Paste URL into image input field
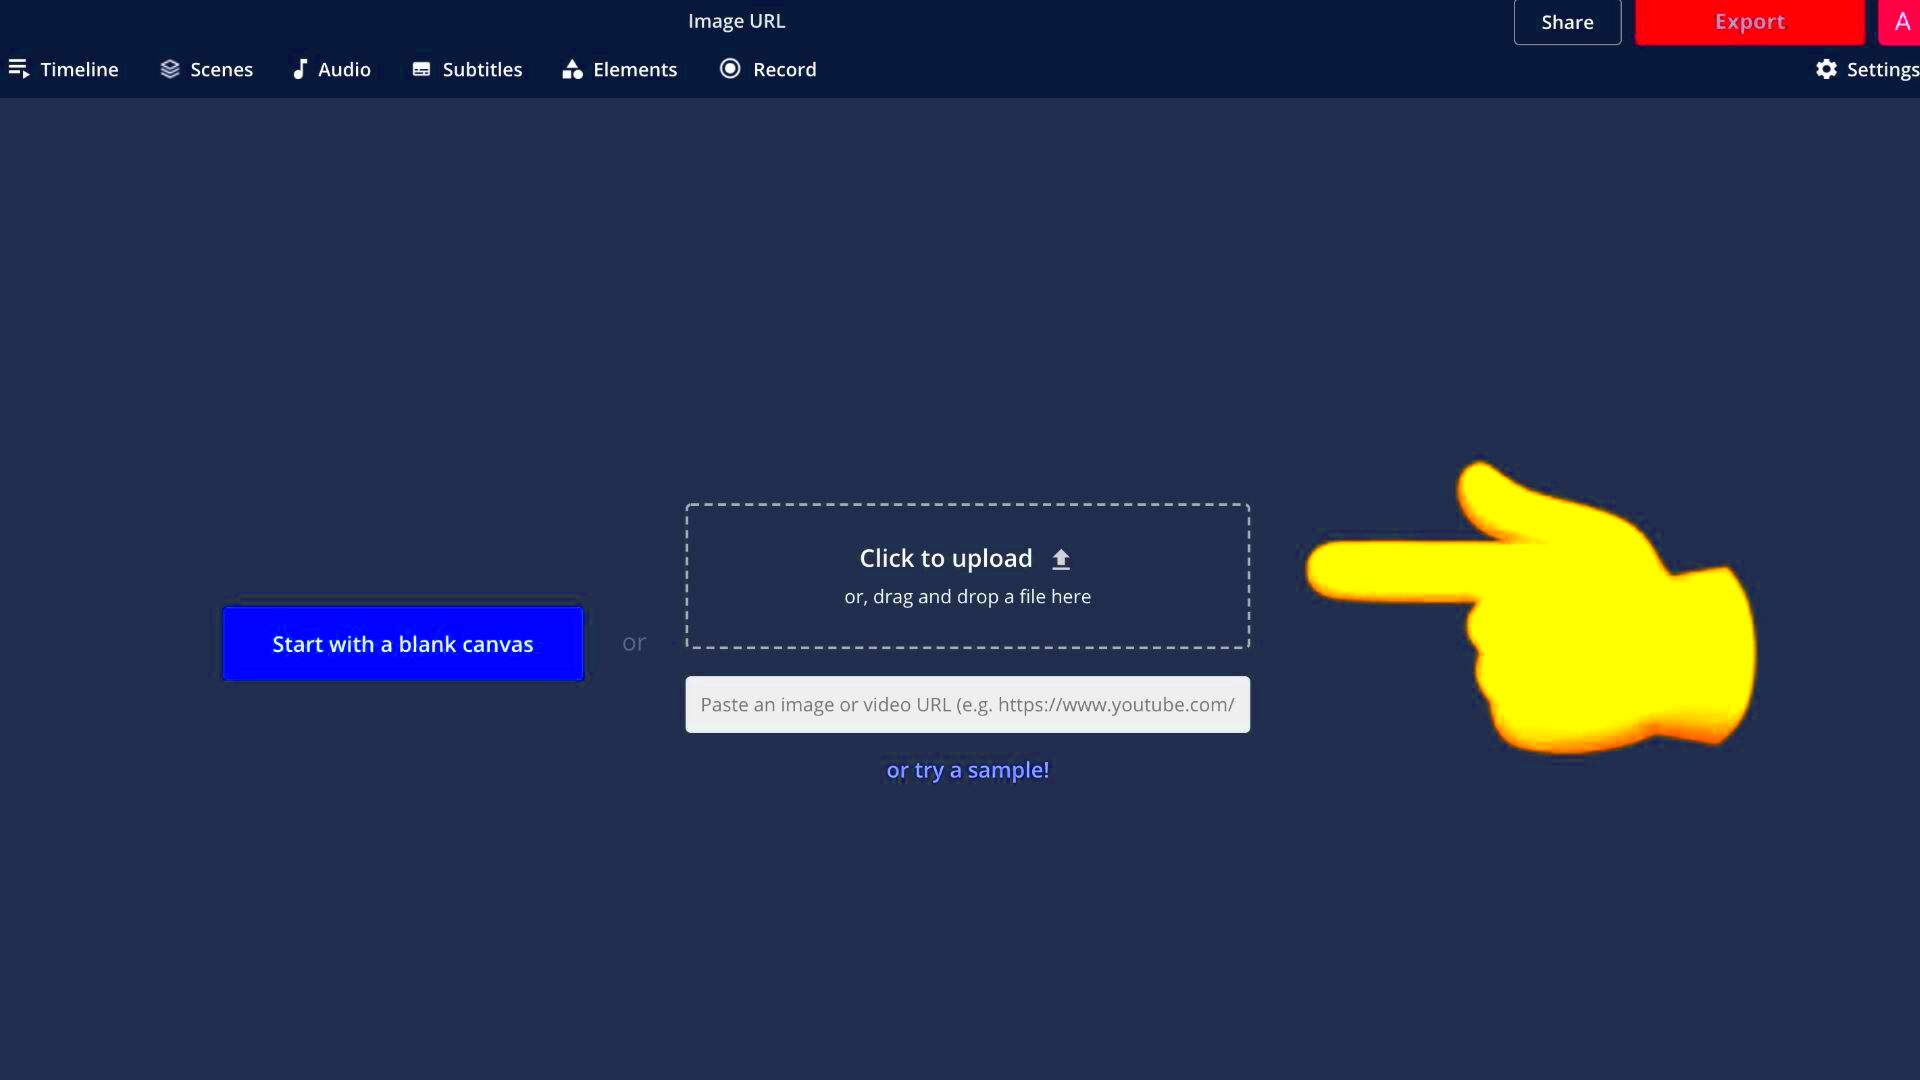Viewport: 1920px width, 1080px height. (x=968, y=703)
